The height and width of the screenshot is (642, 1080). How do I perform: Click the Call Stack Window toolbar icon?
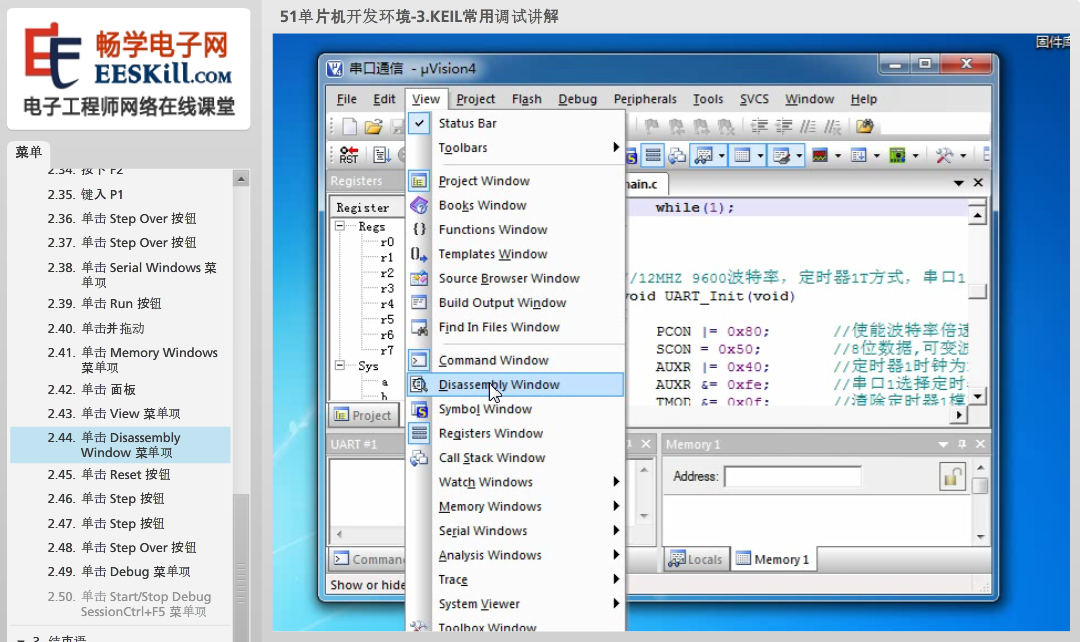(x=677, y=156)
